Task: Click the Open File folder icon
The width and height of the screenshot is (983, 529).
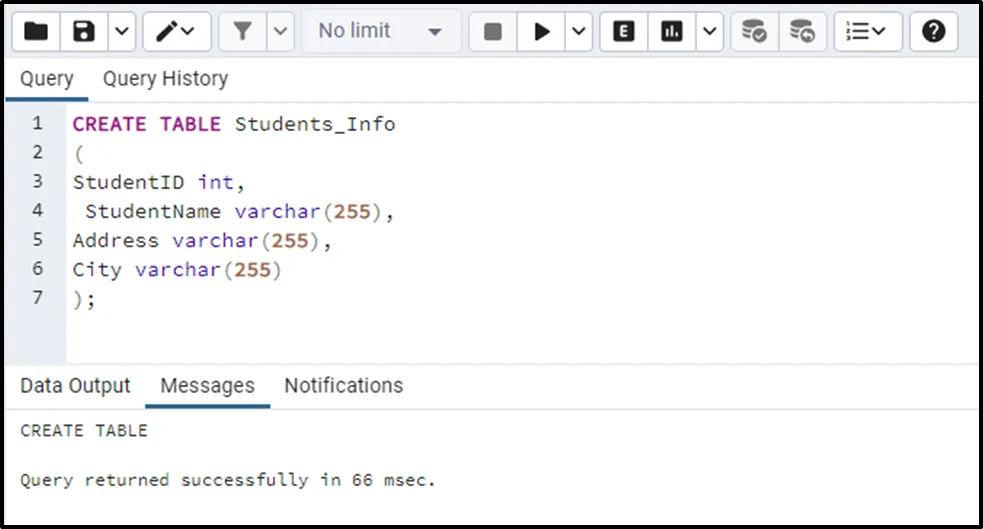Action: pyautogui.click(x=36, y=32)
